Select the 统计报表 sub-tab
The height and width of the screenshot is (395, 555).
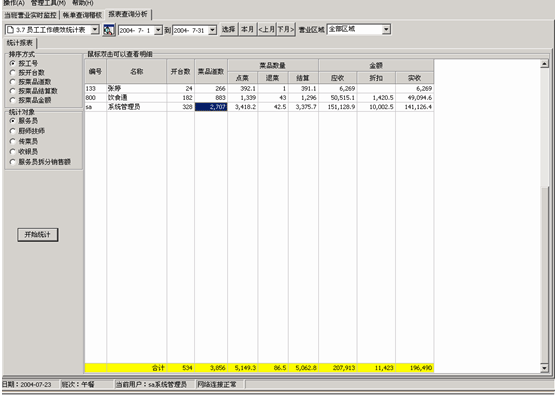(20, 43)
